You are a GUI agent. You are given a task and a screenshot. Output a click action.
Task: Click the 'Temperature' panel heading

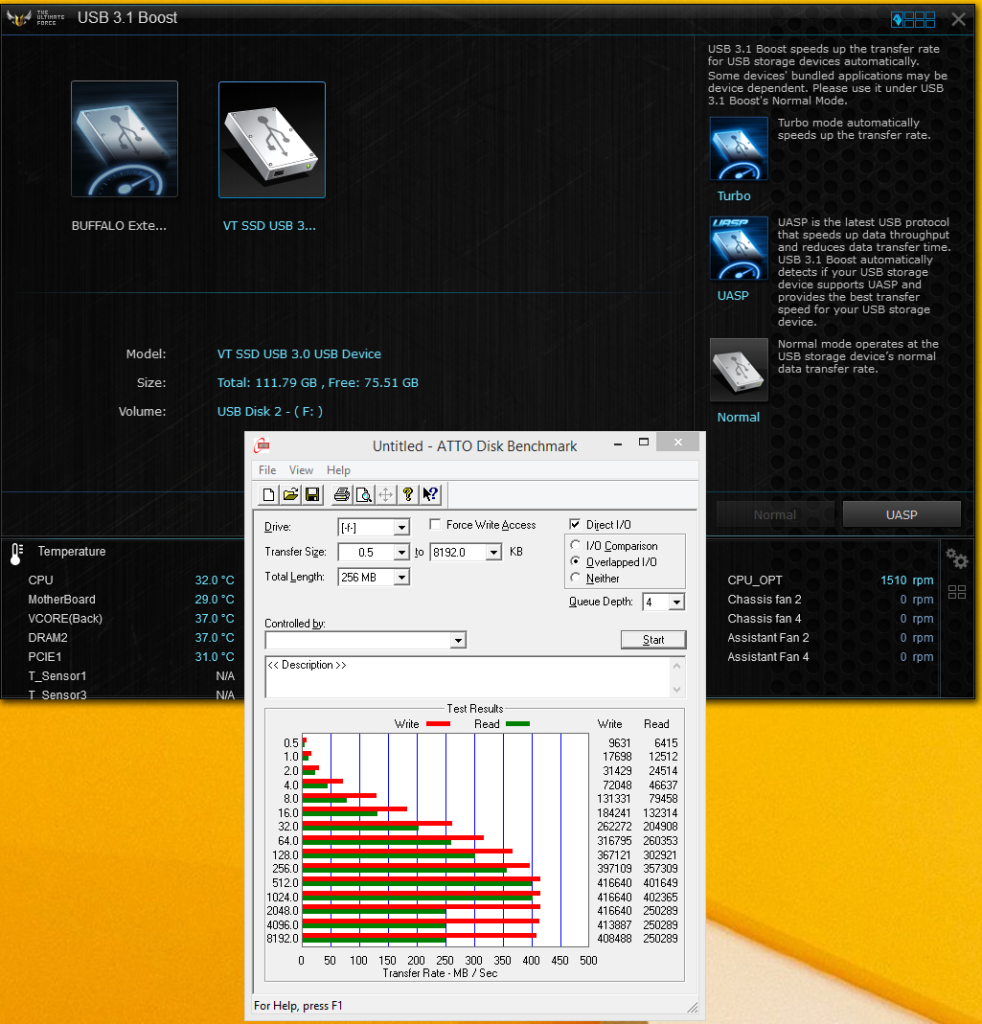(x=72, y=551)
